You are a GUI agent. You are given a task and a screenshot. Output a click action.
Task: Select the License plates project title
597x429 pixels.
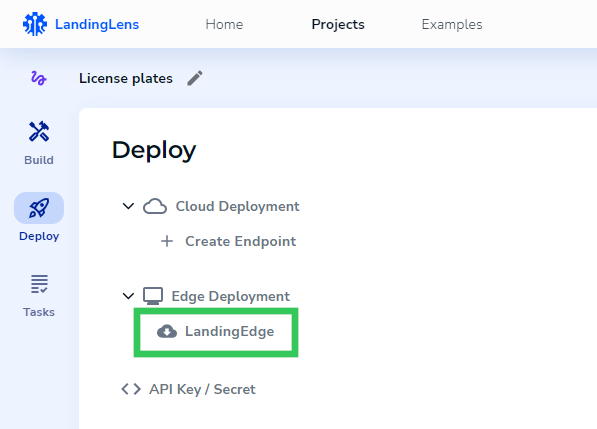pos(126,78)
